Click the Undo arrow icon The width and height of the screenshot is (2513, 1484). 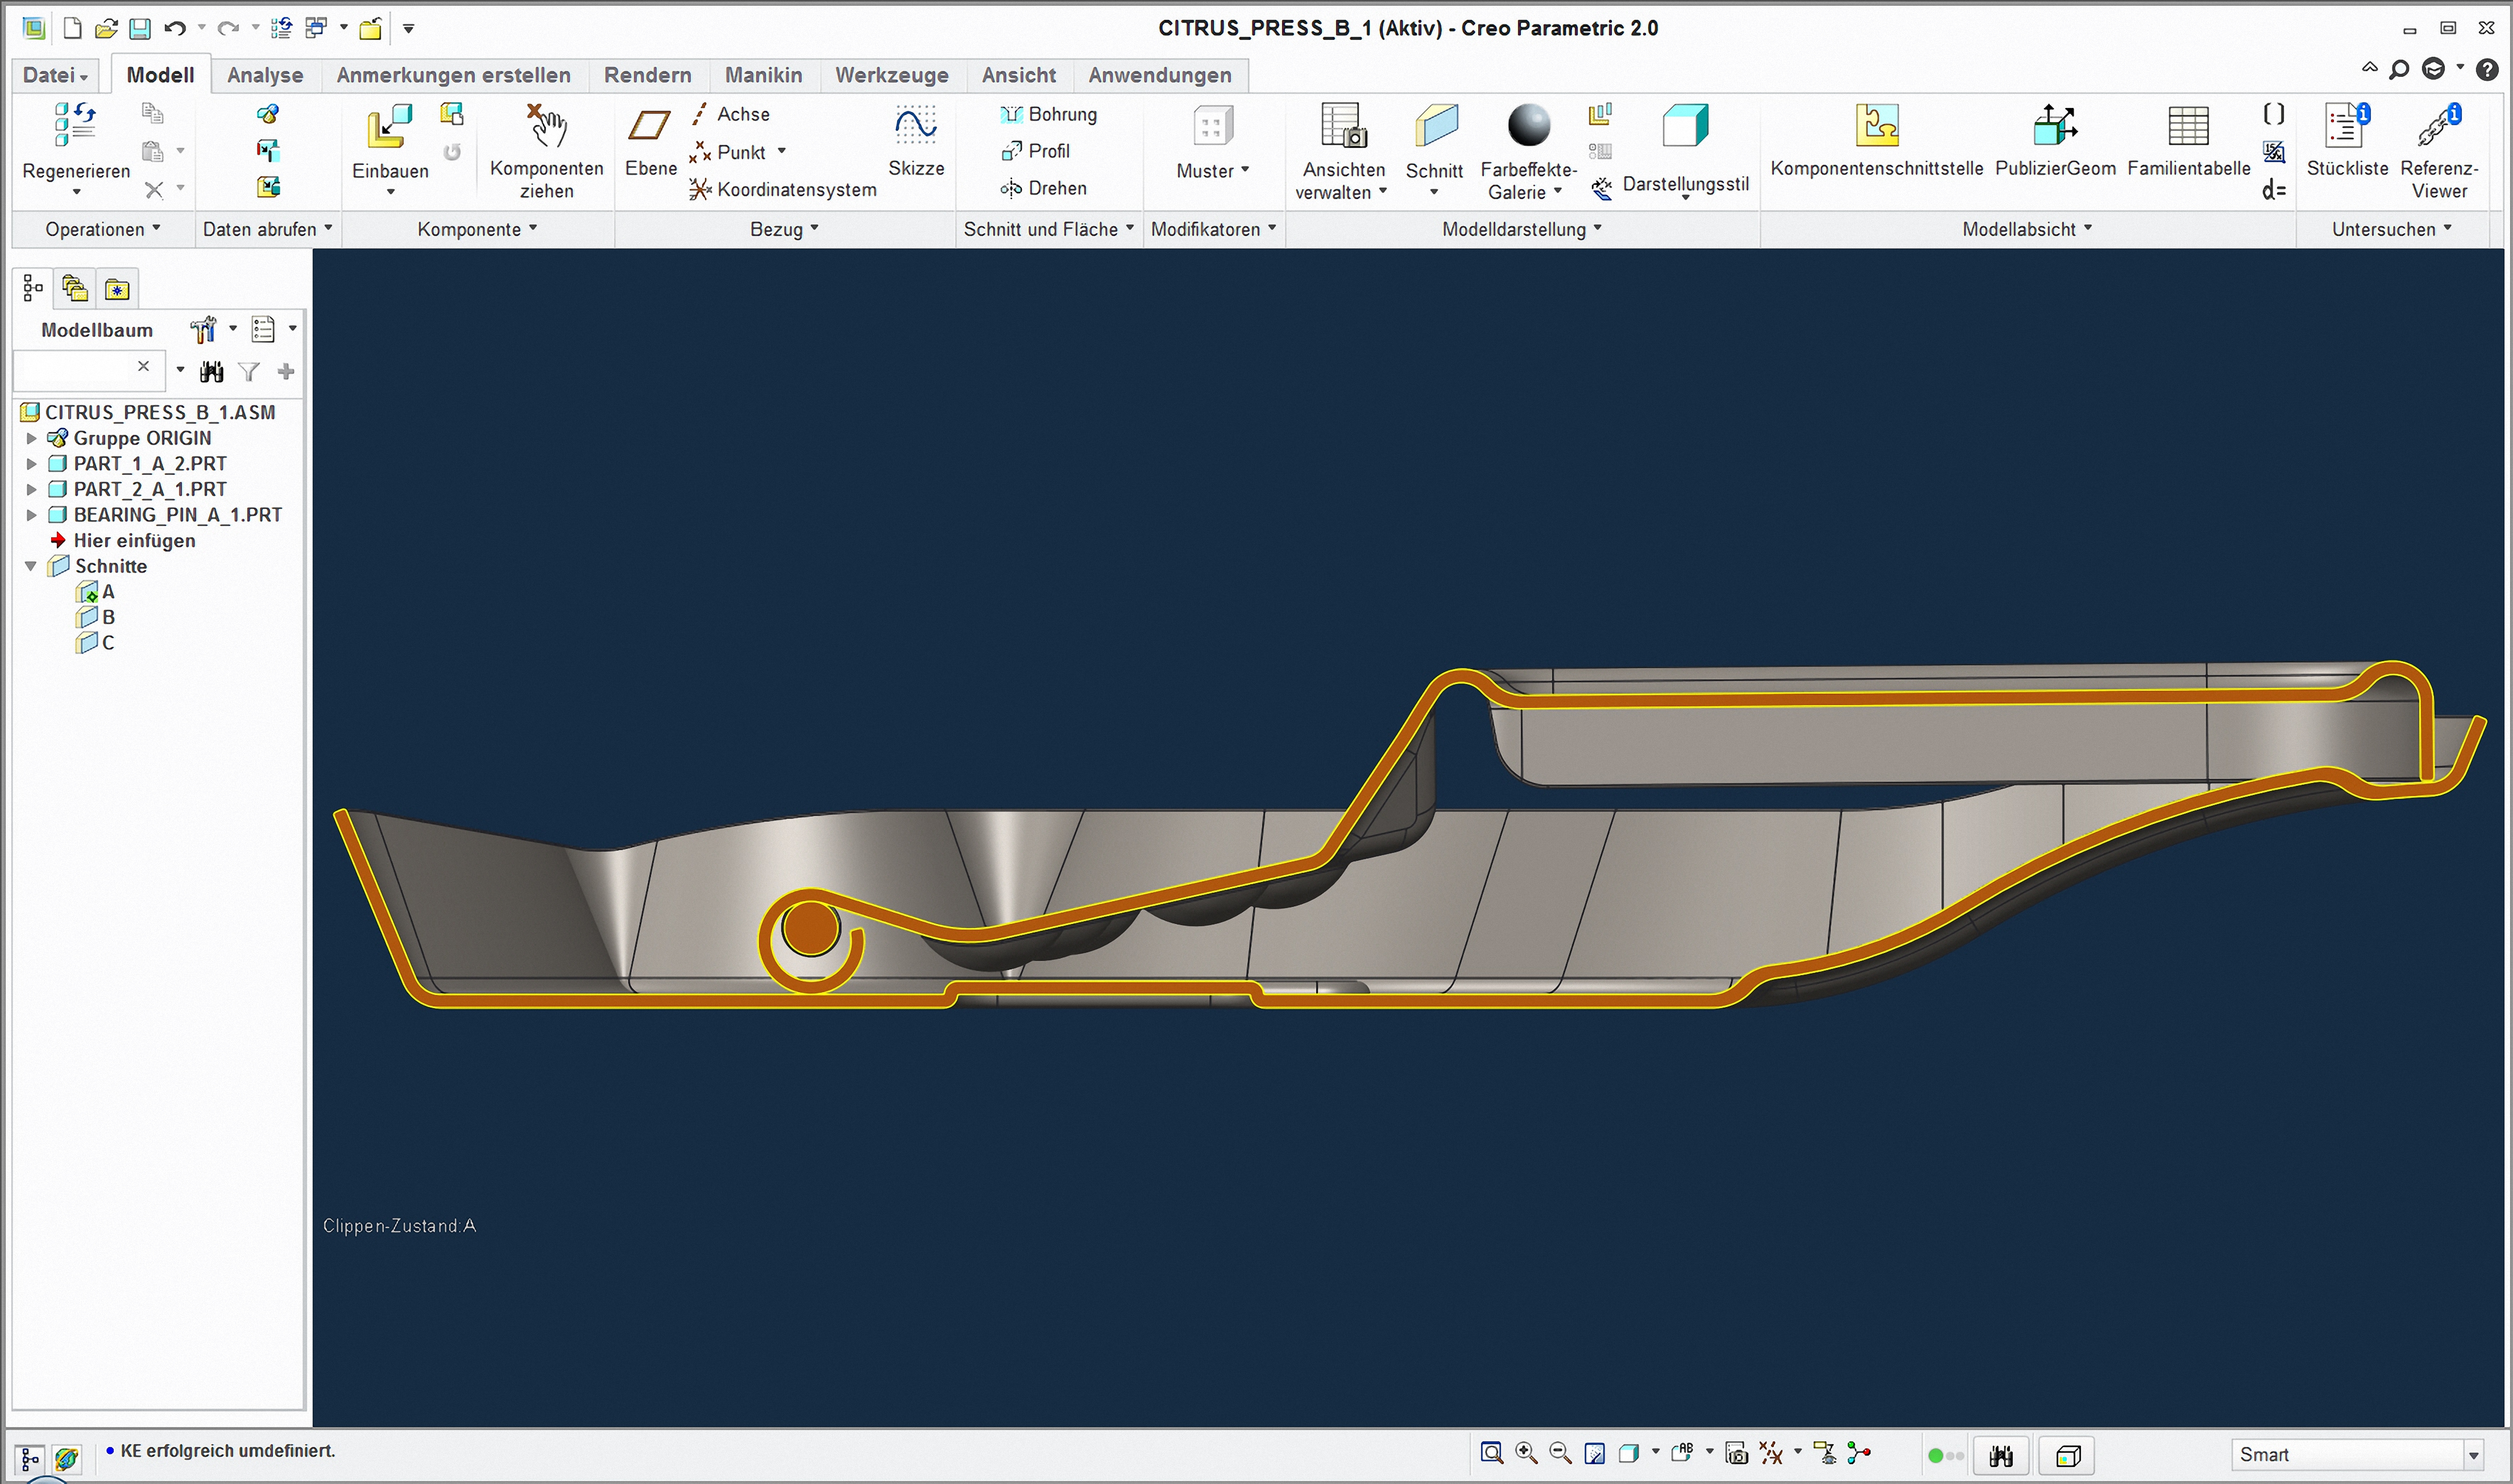click(x=175, y=28)
